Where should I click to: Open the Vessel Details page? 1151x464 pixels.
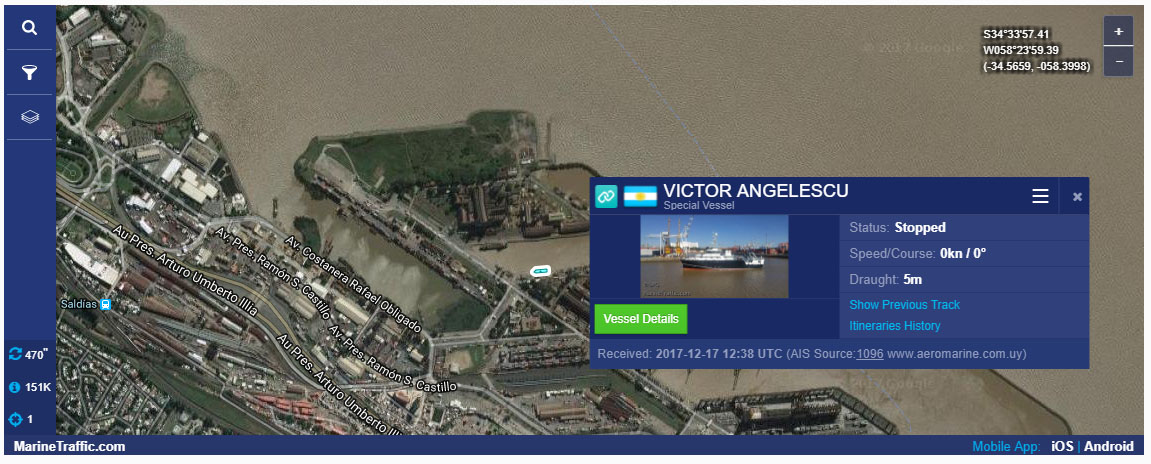tap(641, 319)
